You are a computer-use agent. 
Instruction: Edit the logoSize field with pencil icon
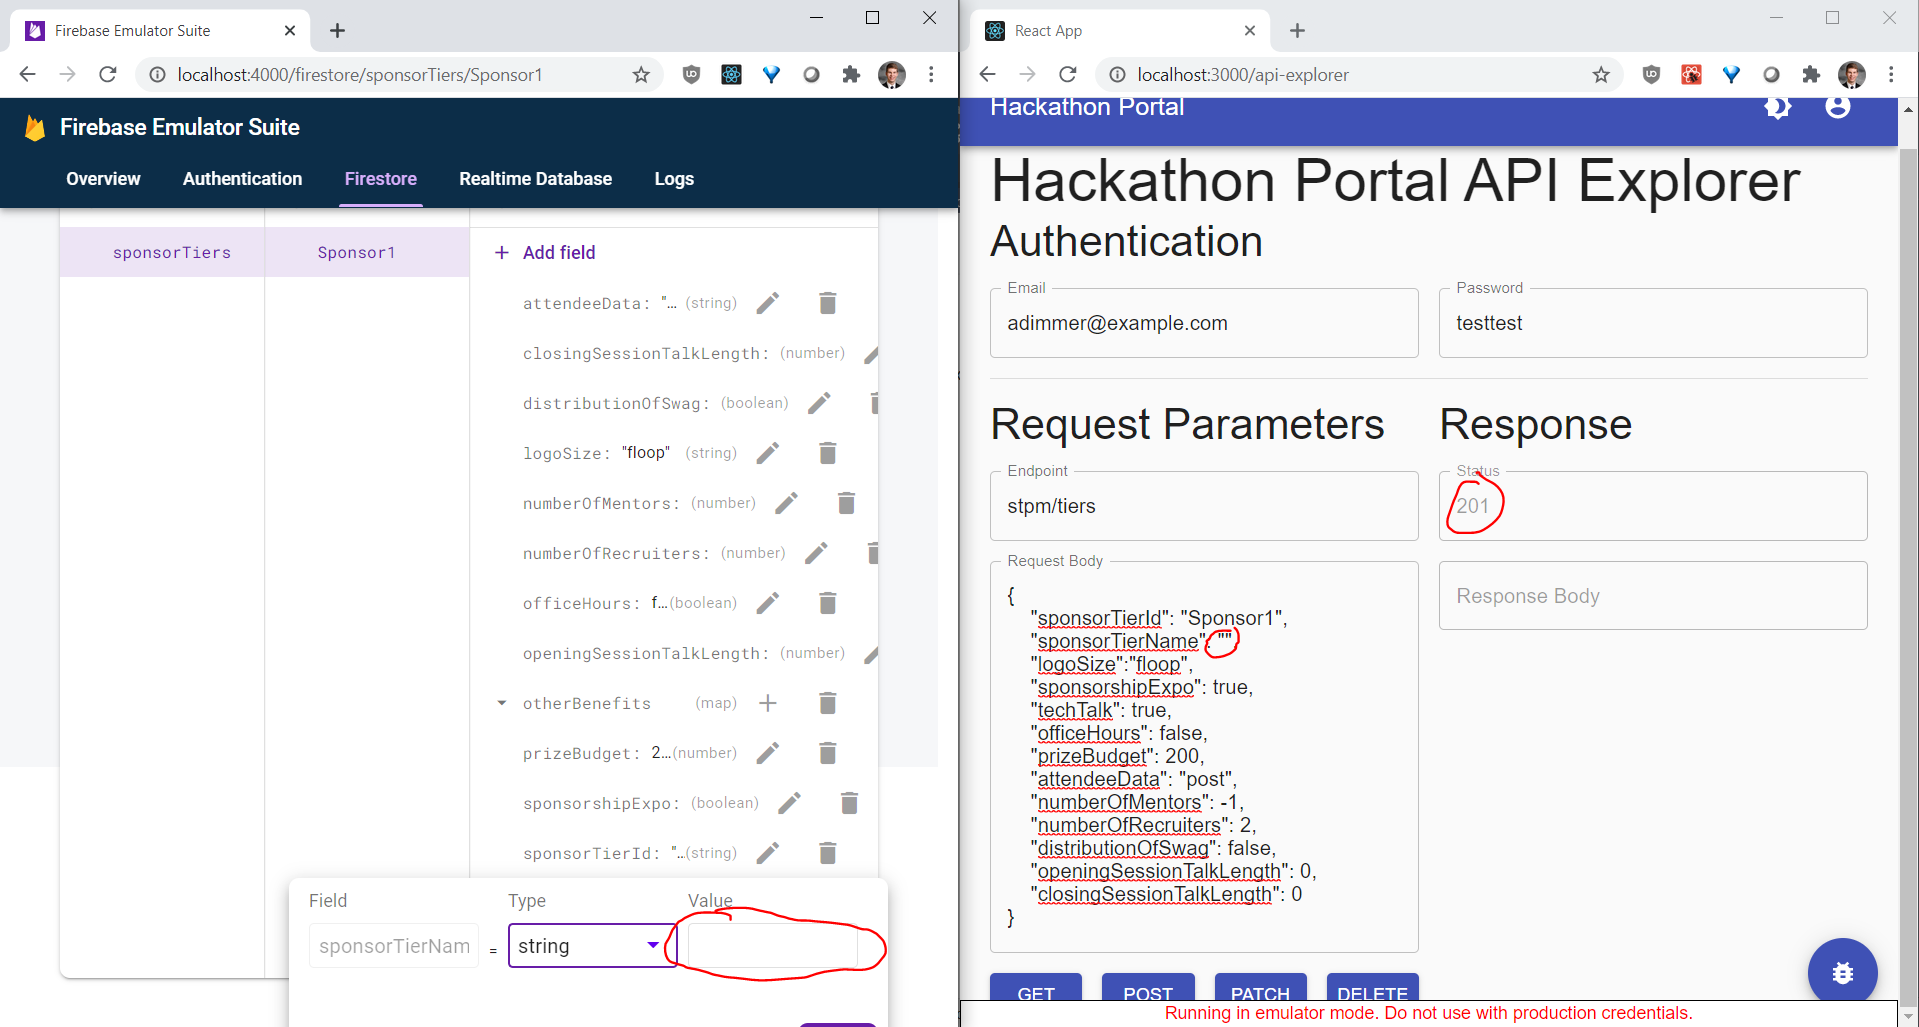coord(768,453)
